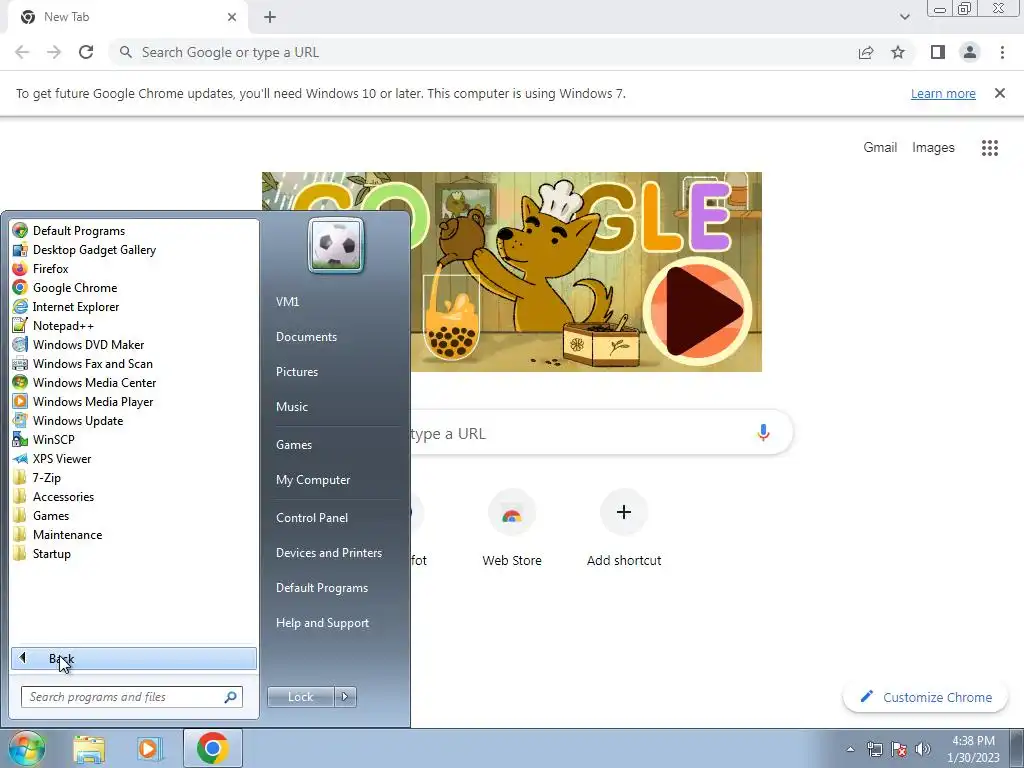The height and width of the screenshot is (768, 1024).
Task: Dismiss the Windows 7 update notice
Action: (x=999, y=93)
